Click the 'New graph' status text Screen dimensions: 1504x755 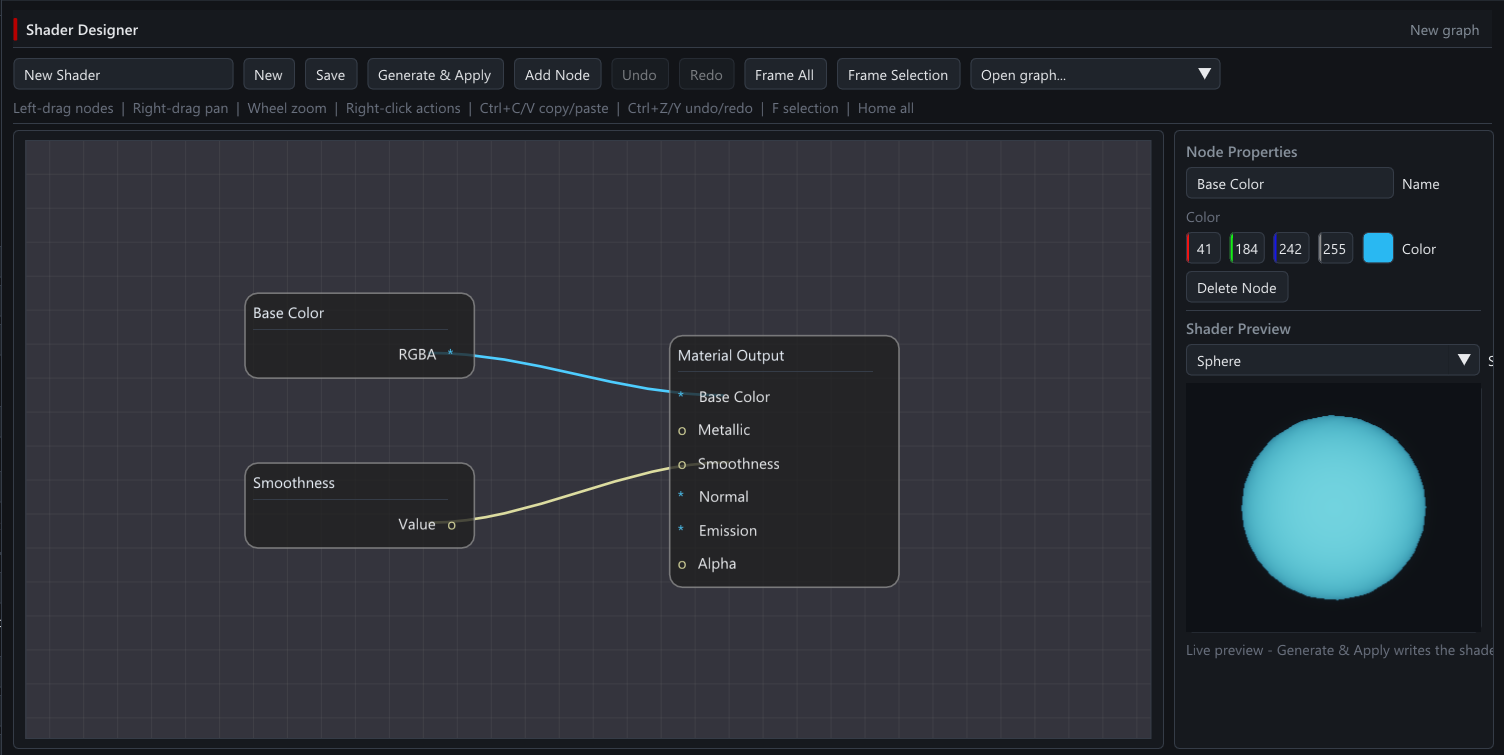click(x=1444, y=30)
